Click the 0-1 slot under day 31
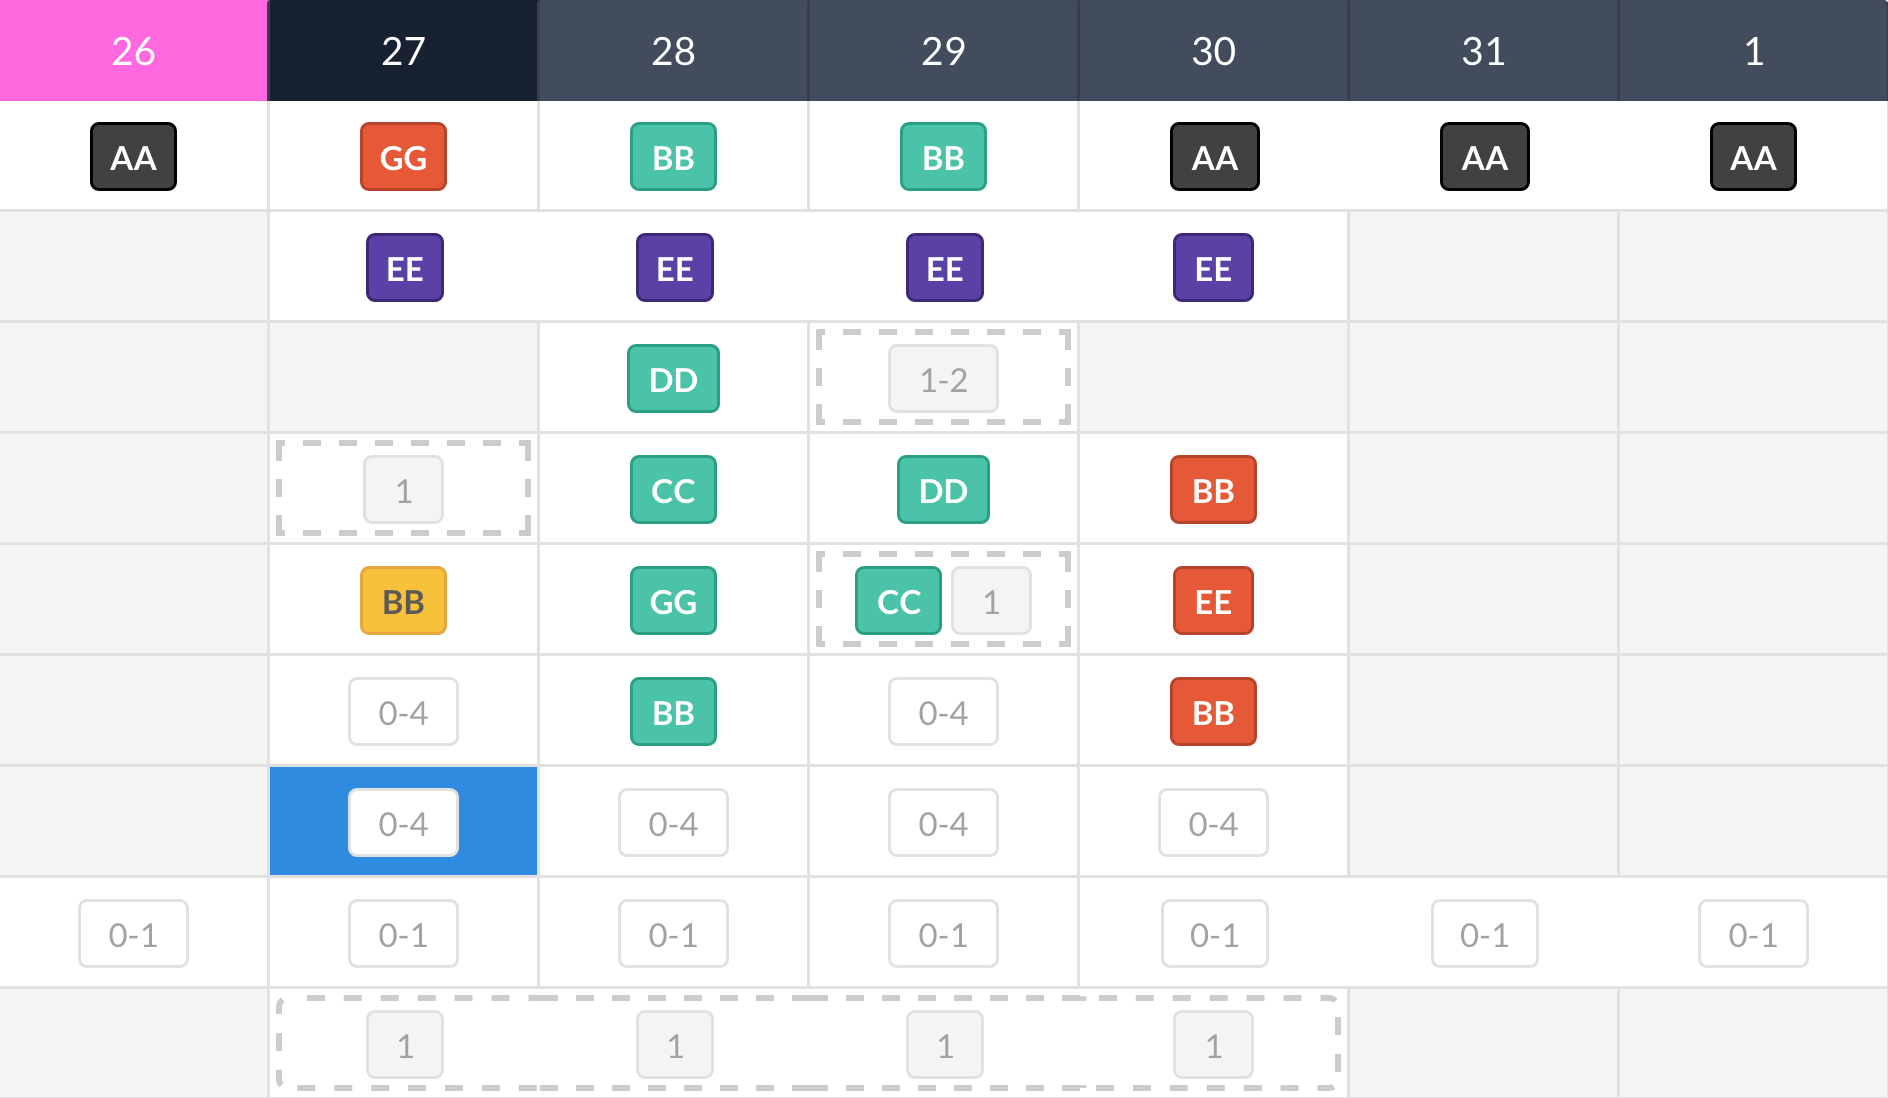This screenshot has width=1888, height=1098. 1484,934
